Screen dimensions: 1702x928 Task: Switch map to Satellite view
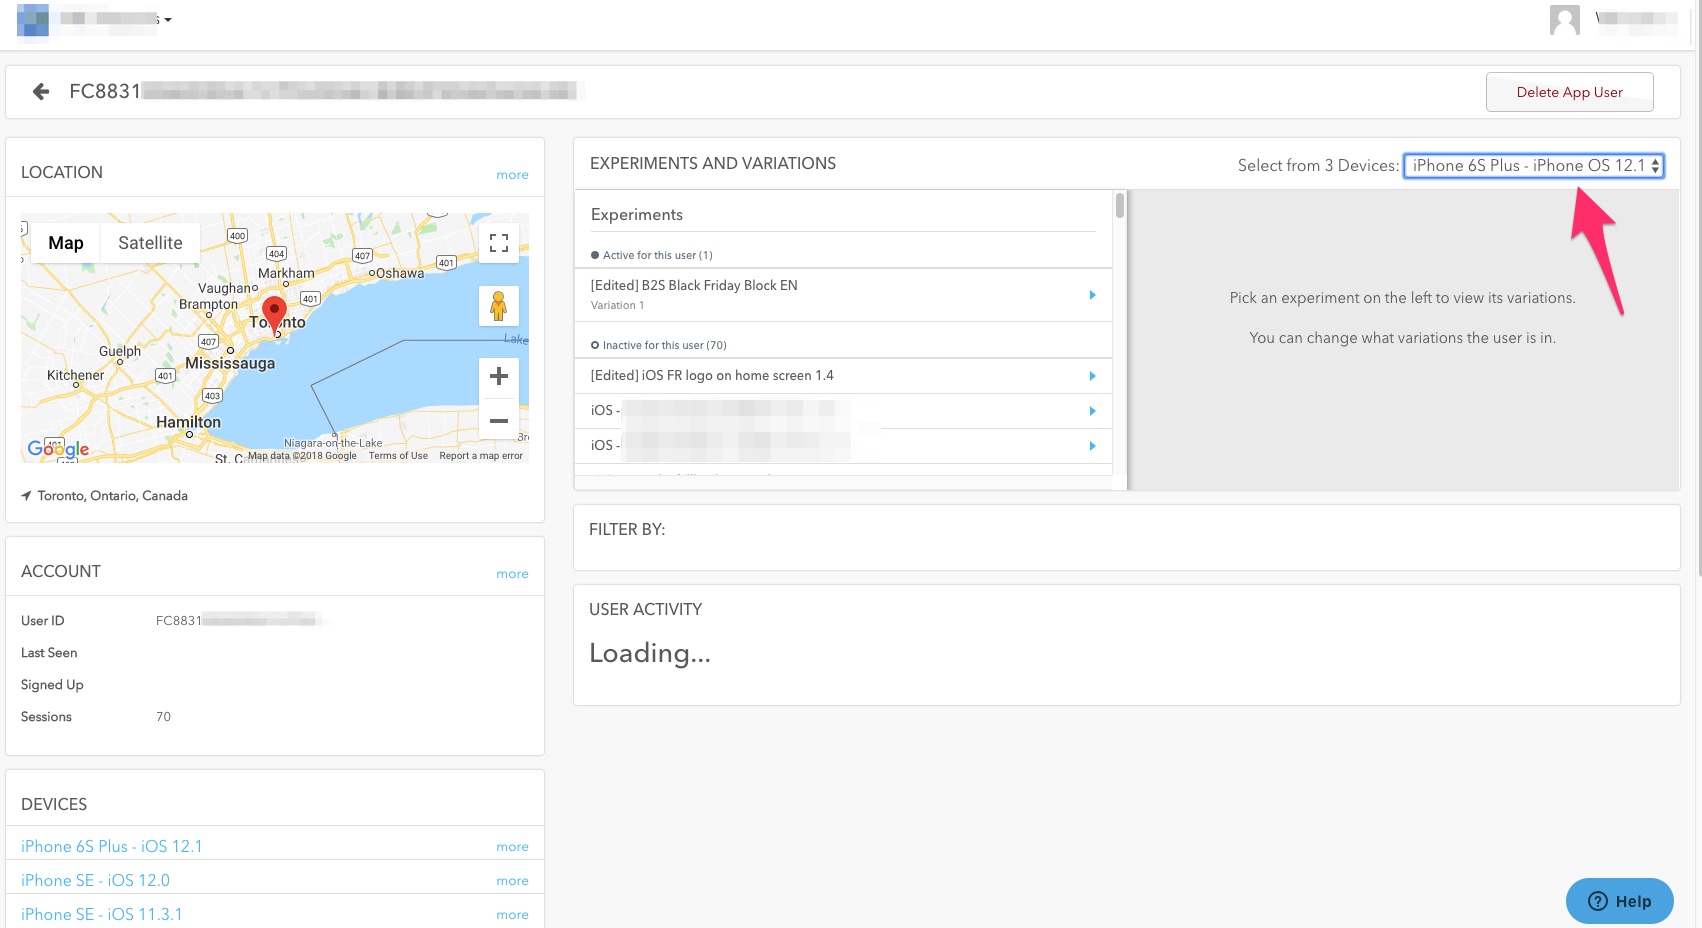(150, 243)
